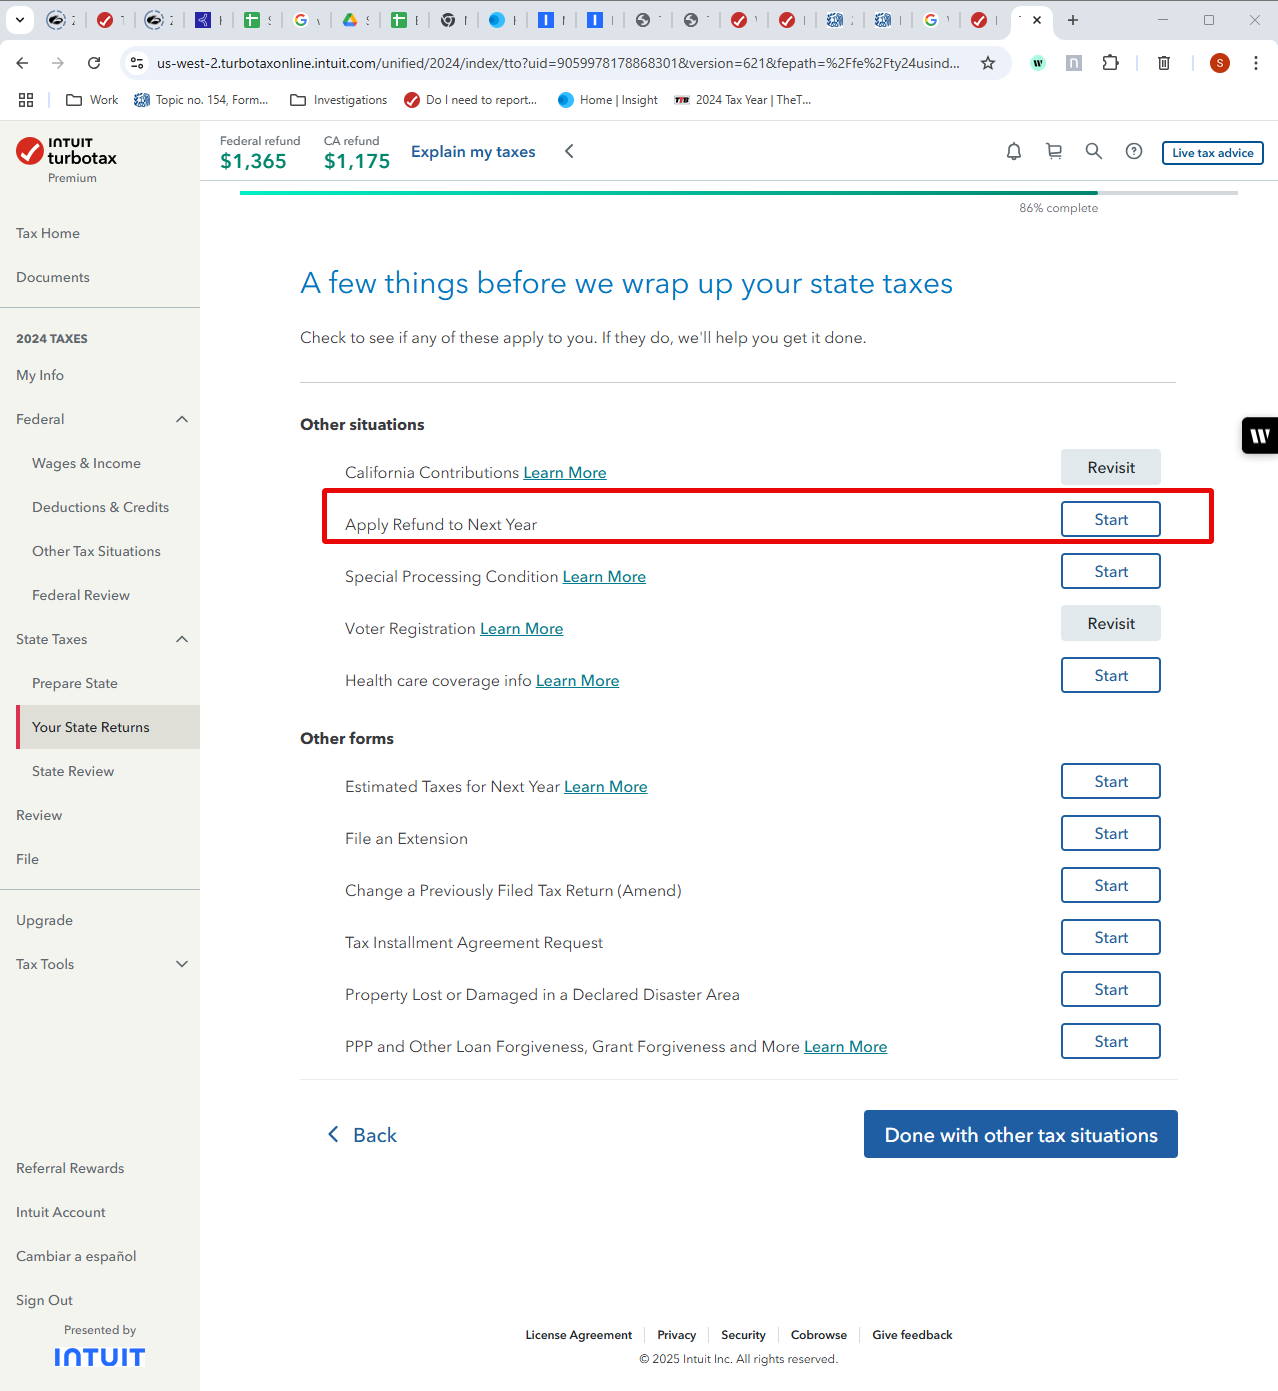1278x1391 pixels.
Task: Open the help question mark icon
Action: tap(1134, 151)
